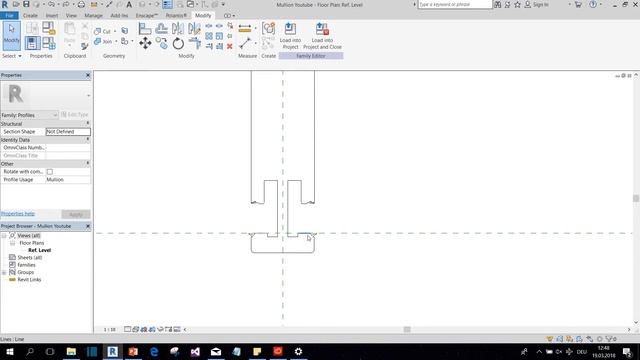Close the Properties palette
This screenshot has height=360, width=640.
88,75
